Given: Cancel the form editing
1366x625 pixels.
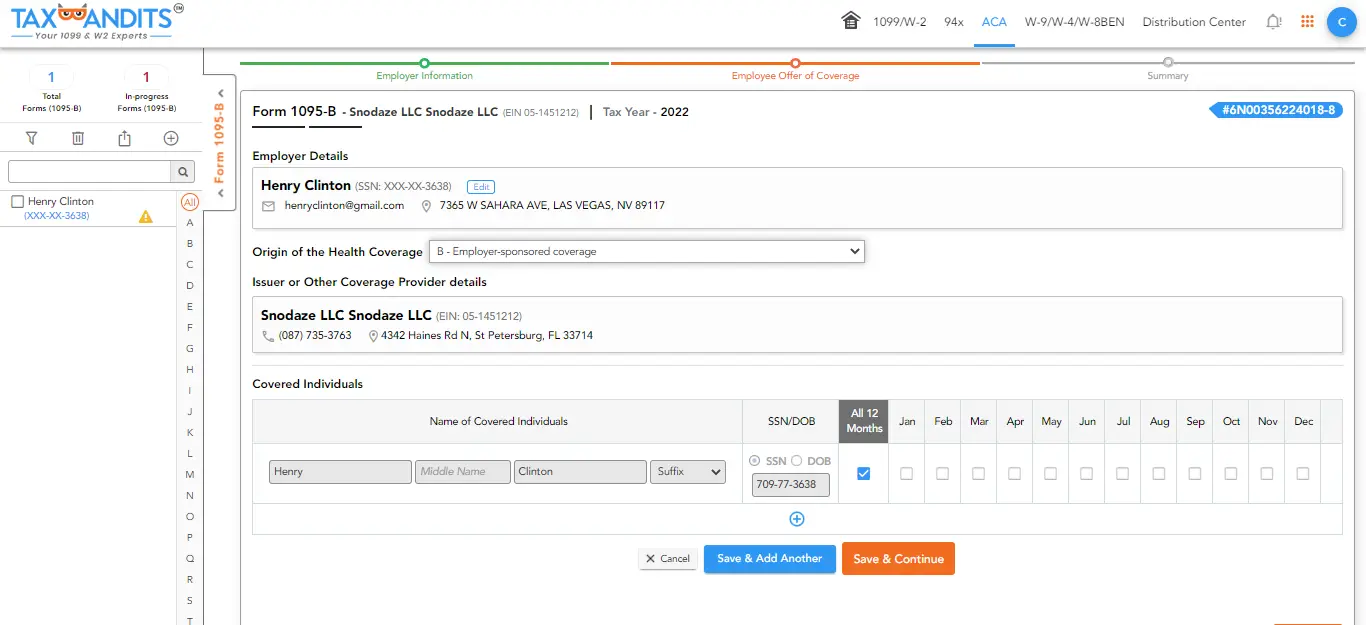Looking at the screenshot, I should 668,559.
